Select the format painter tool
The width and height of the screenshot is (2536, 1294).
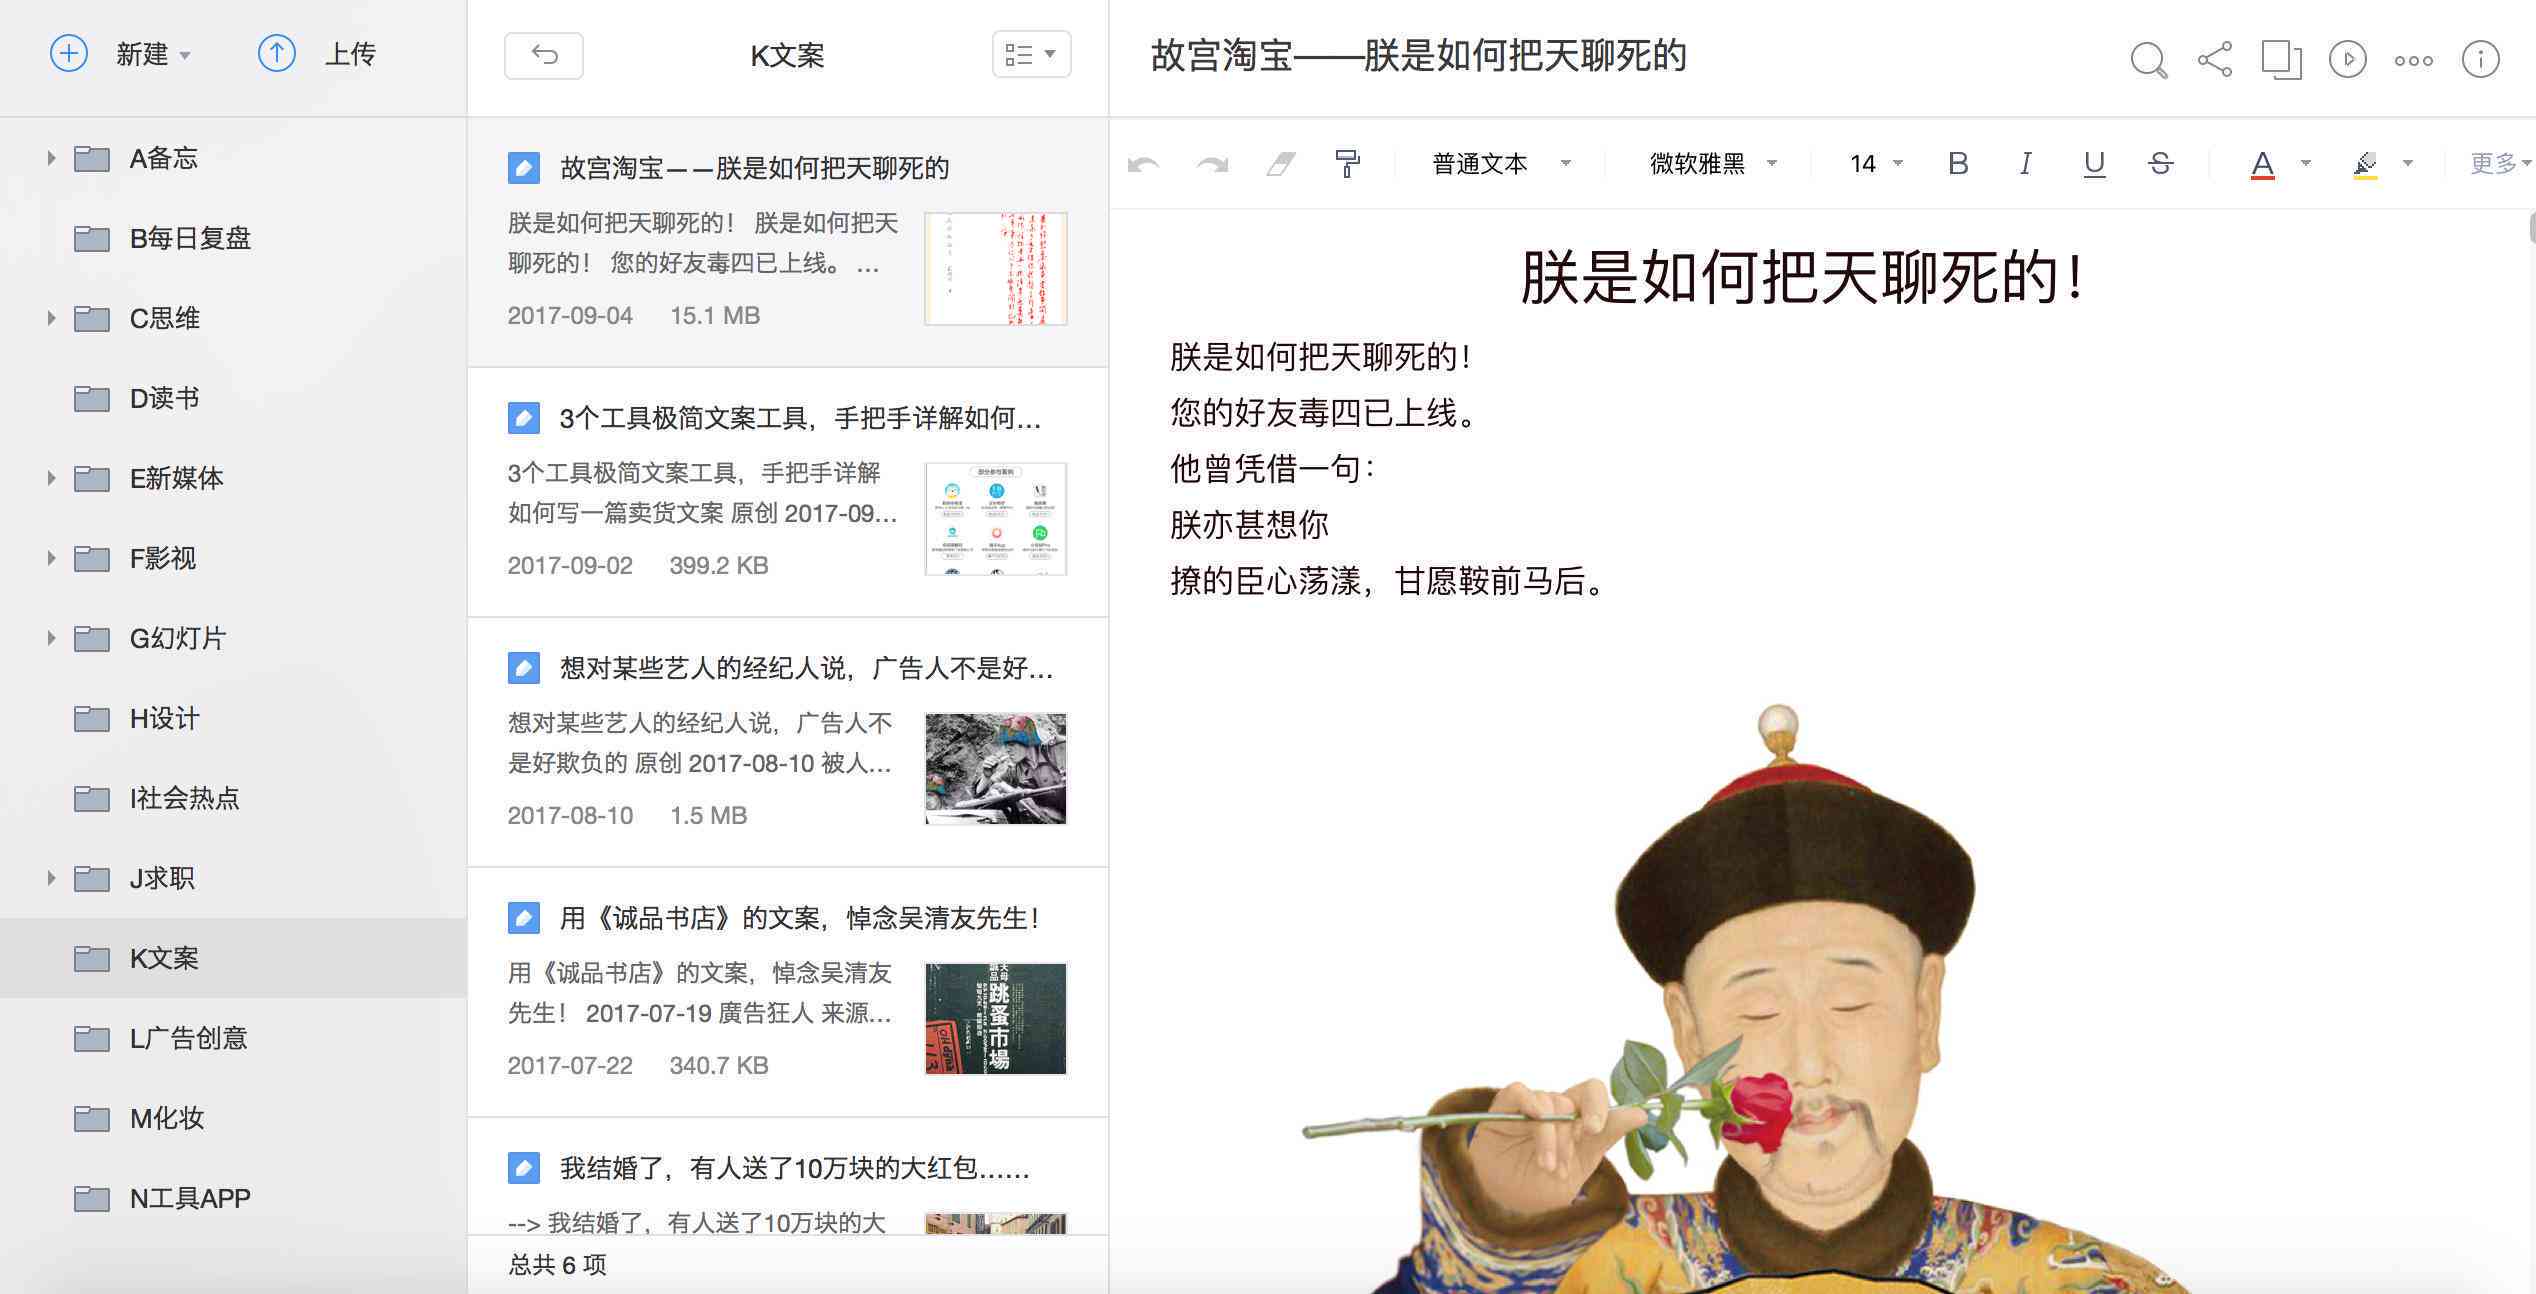tap(1347, 163)
